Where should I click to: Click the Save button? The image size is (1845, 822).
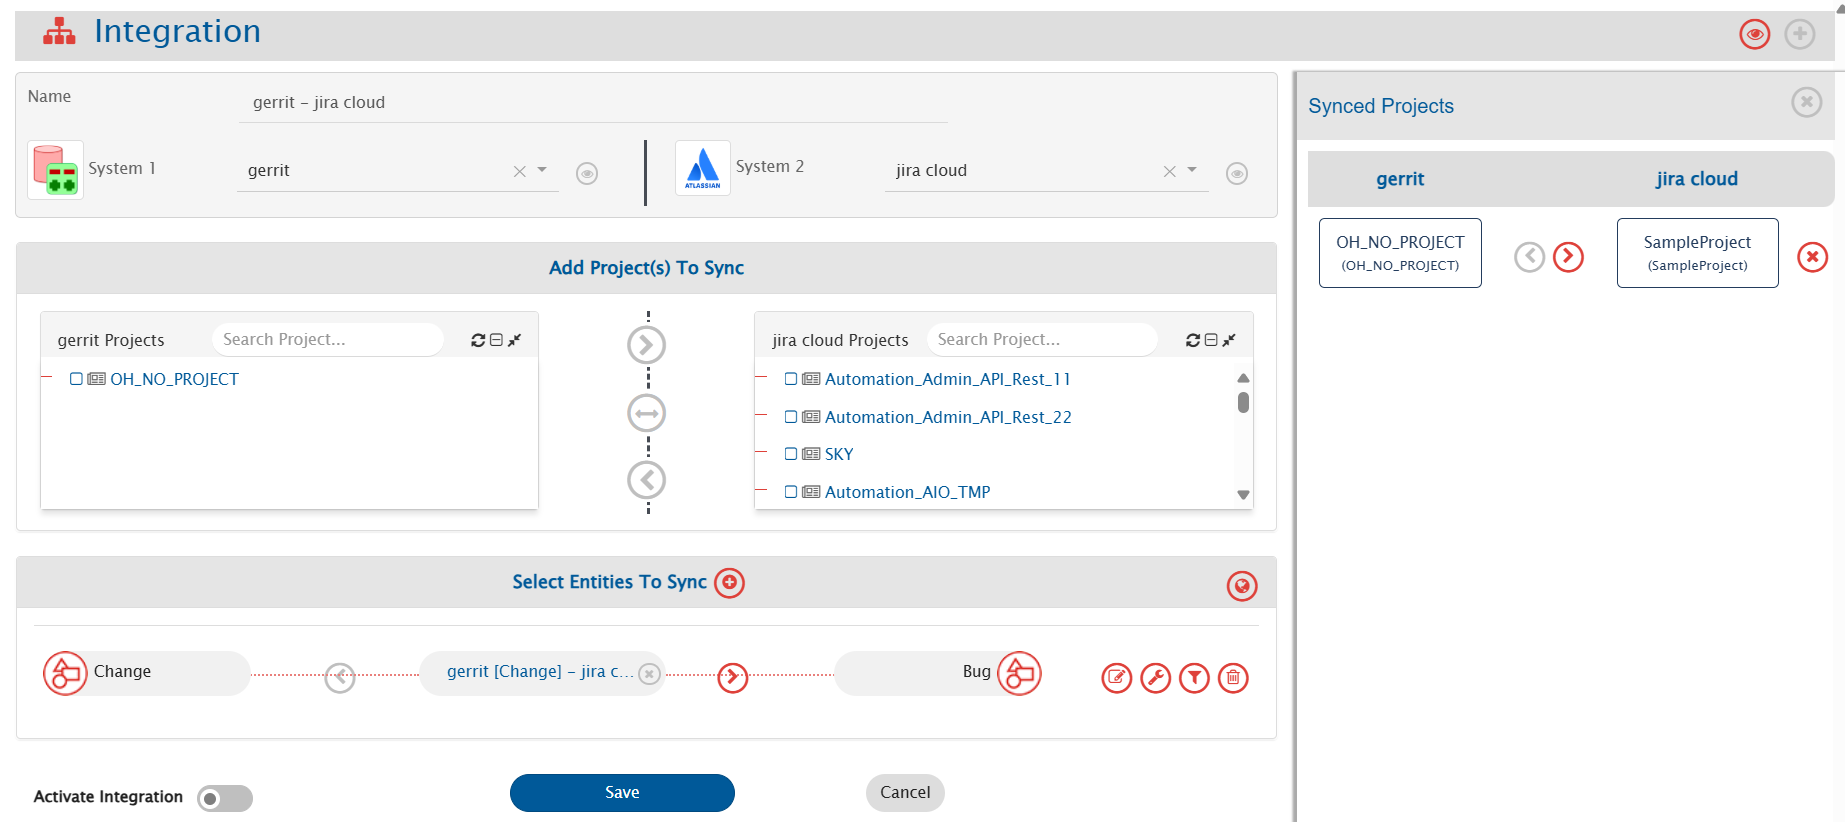622,792
